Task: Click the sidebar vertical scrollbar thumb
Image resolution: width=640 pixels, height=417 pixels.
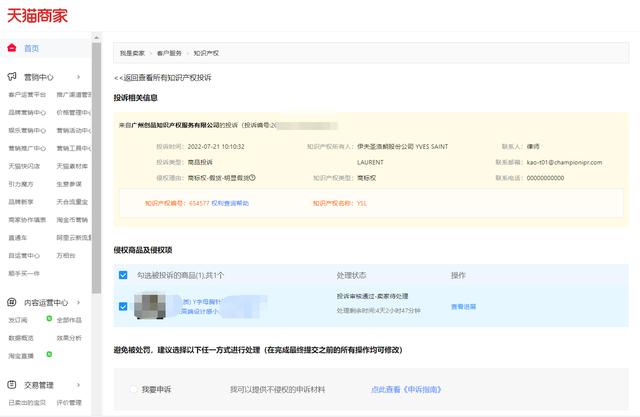Action: coord(96,167)
